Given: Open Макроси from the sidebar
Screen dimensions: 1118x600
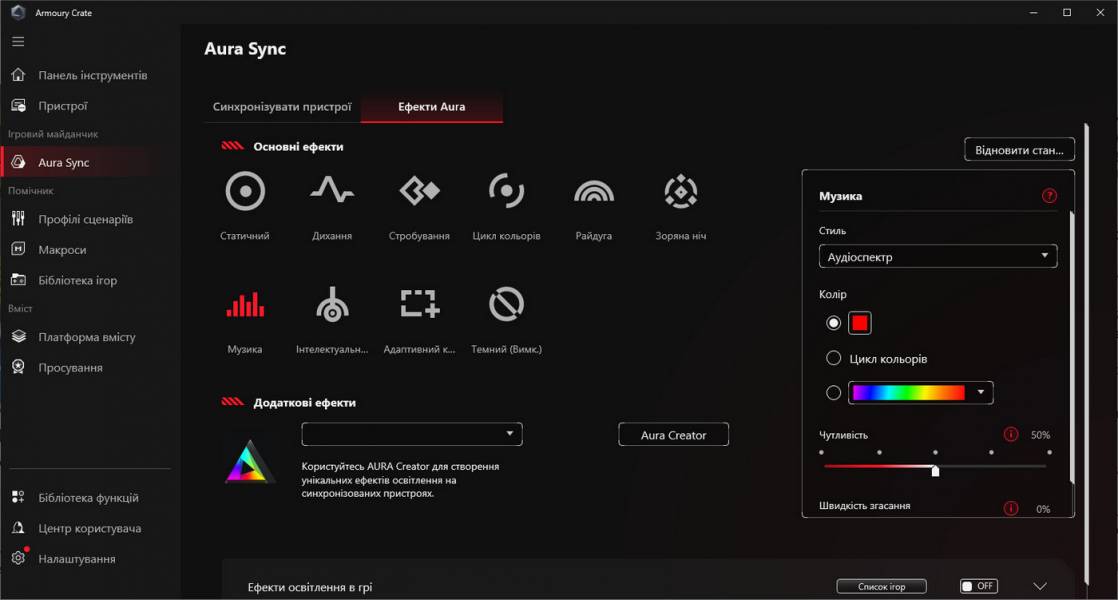Looking at the screenshot, I should click(x=62, y=249).
